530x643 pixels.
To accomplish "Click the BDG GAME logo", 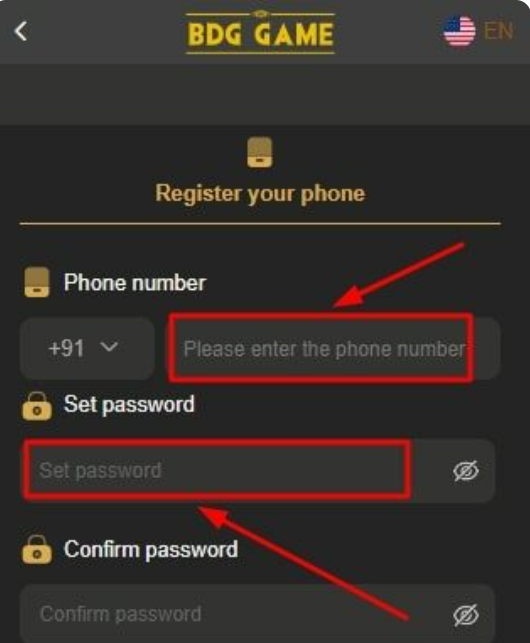I will (x=260, y=32).
